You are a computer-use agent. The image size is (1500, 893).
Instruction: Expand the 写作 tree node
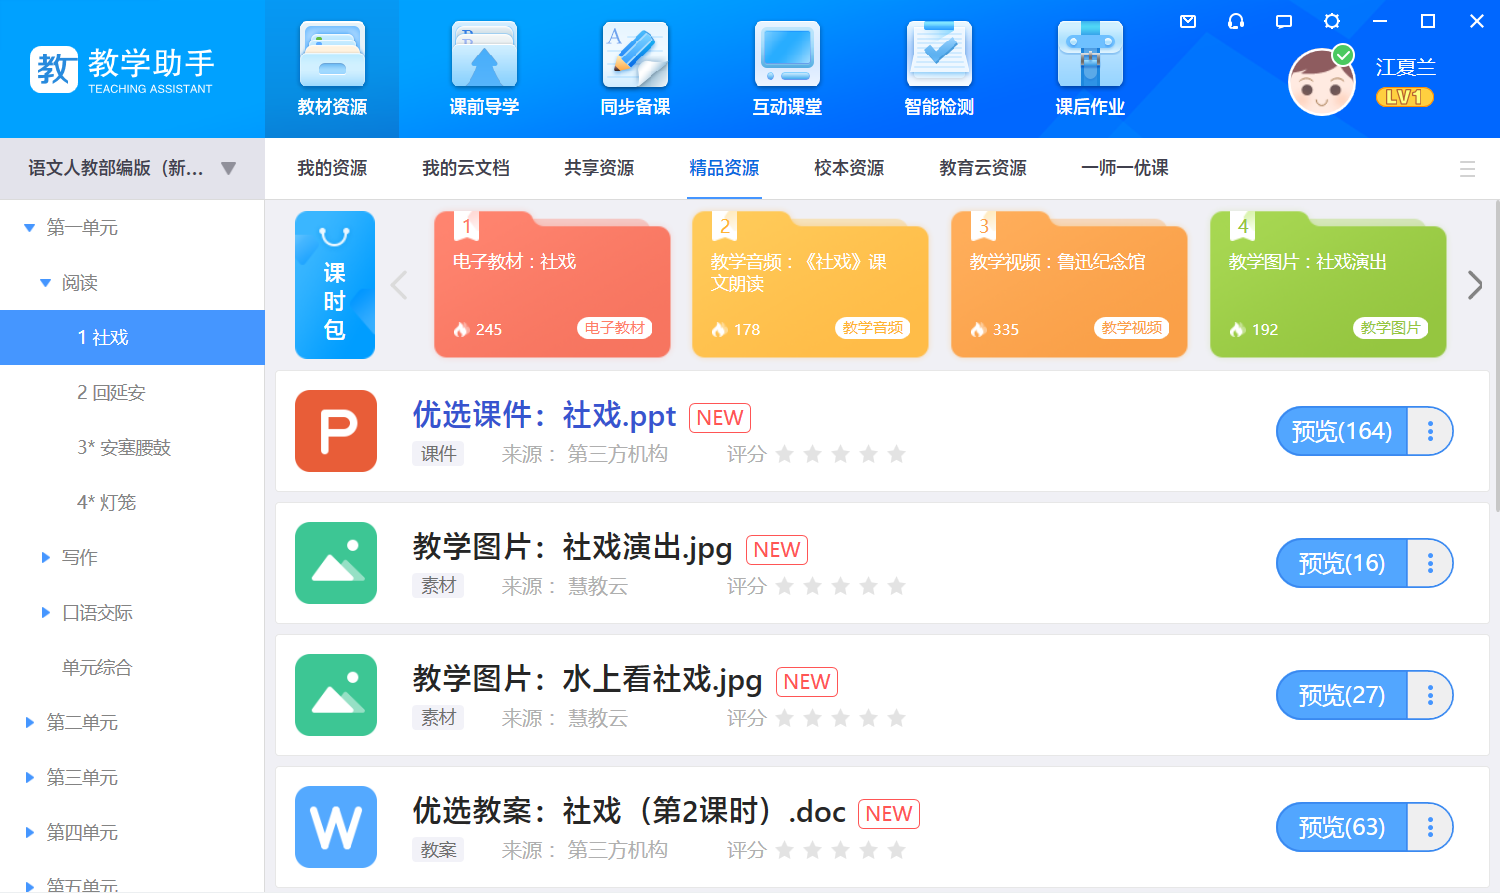(x=45, y=557)
